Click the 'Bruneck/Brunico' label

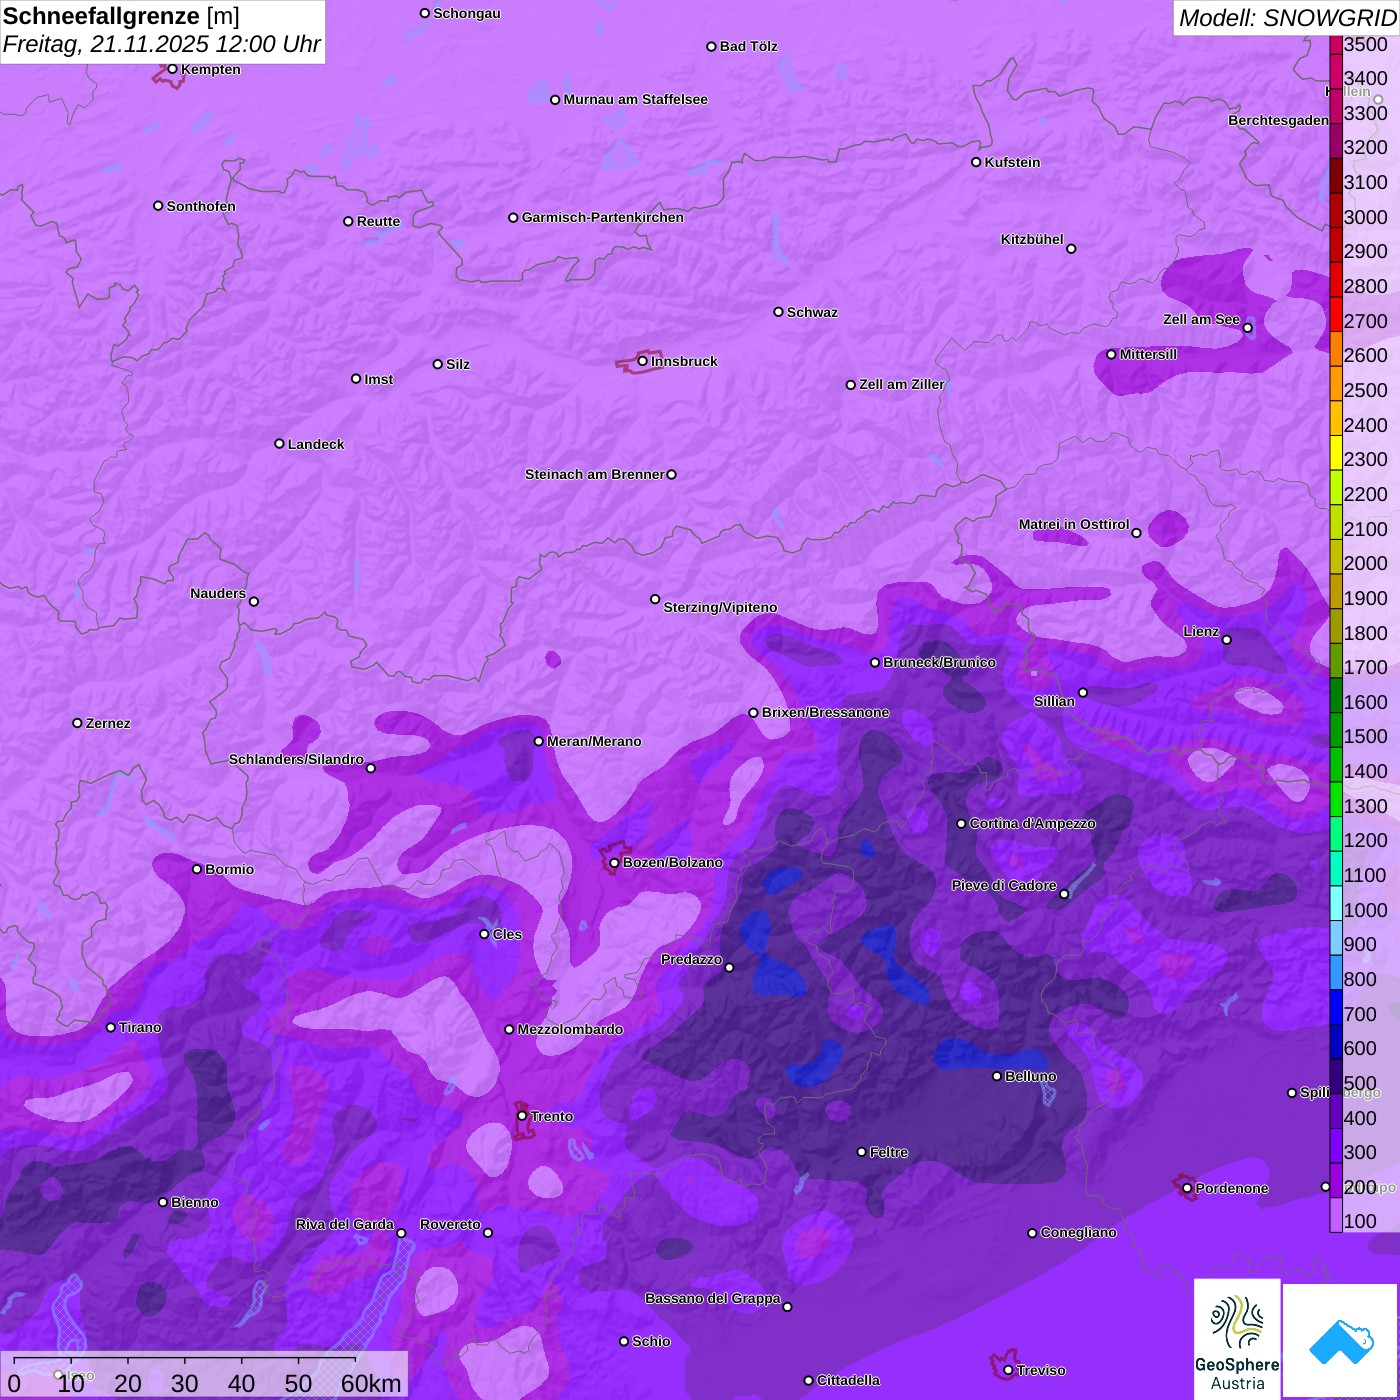click(939, 662)
